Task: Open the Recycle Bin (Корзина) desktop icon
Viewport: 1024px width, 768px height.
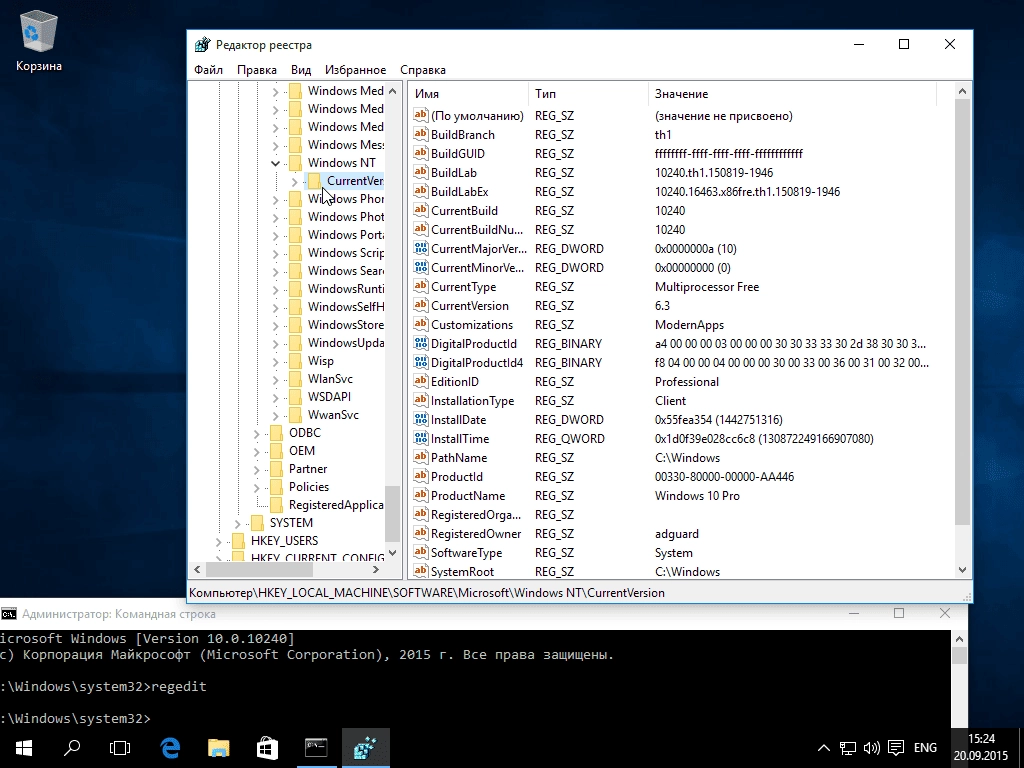Action: [39, 40]
